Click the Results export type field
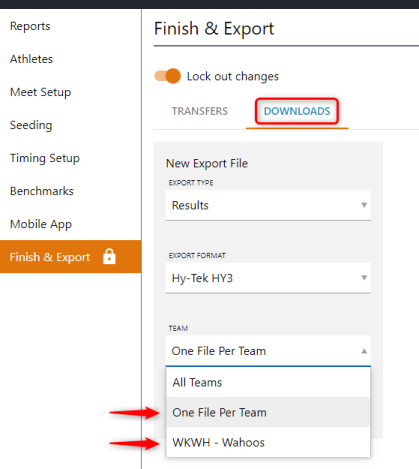Viewport: 419px width, 469px height. pyautogui.click(x=268, y=205)
